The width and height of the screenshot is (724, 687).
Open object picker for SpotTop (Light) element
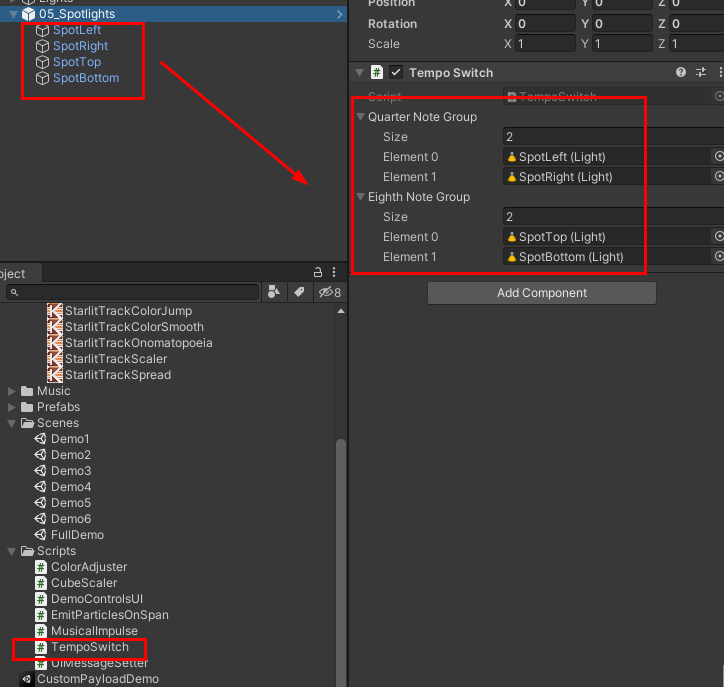(x=719, y=236)
